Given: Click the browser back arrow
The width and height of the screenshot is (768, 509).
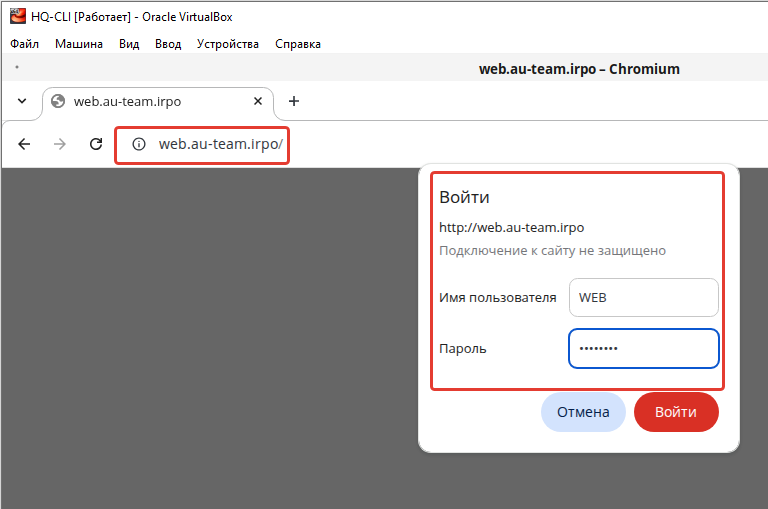Looking at the screenshot, I should point(24,144).
